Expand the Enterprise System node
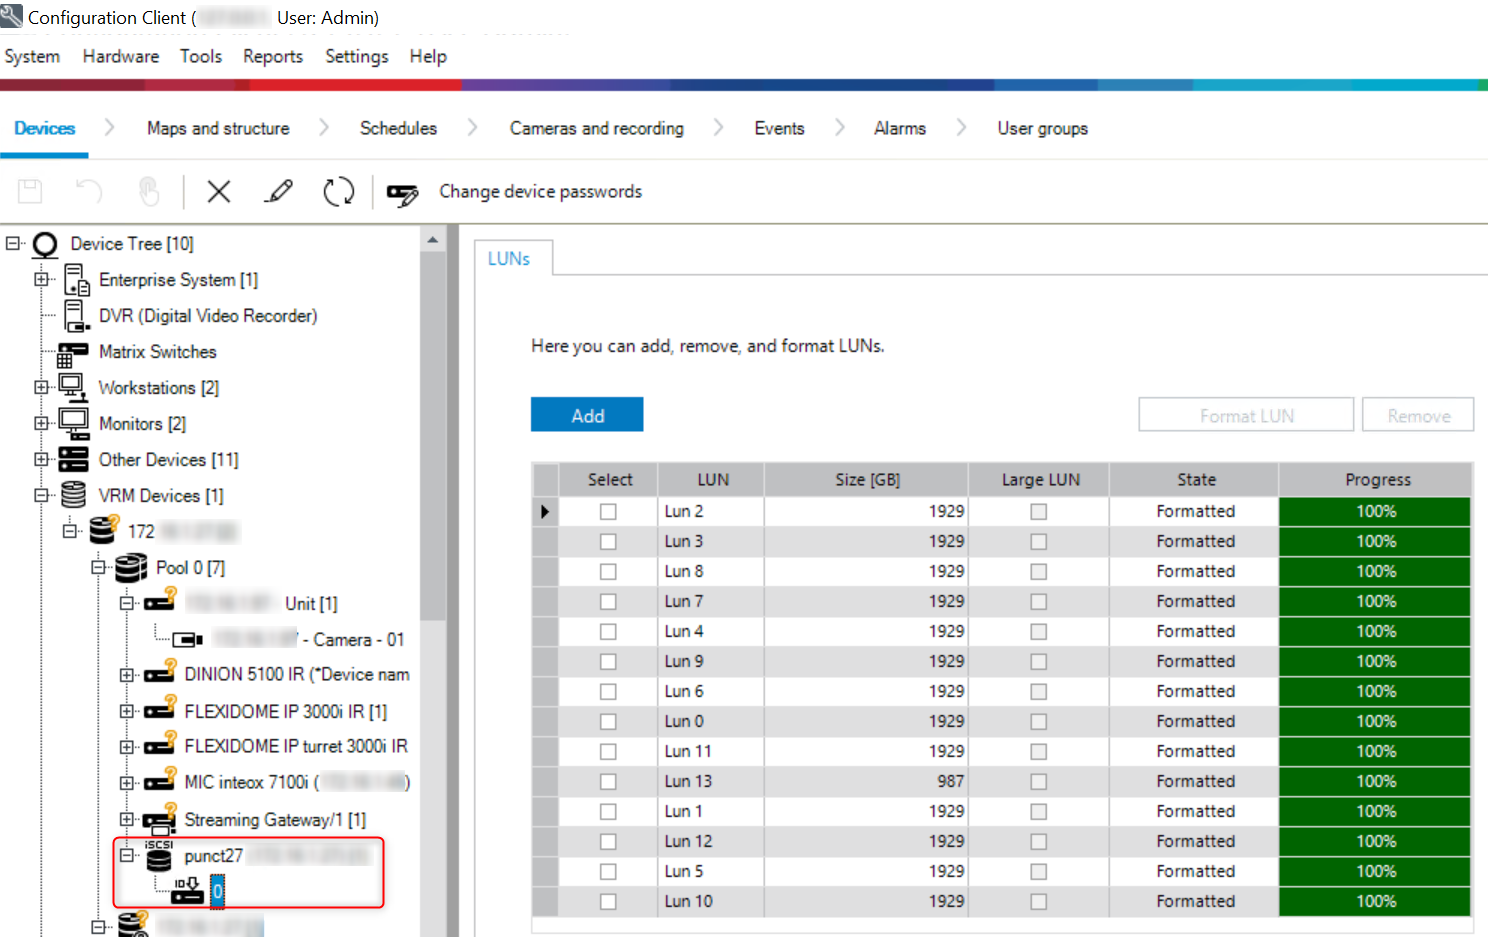Screen dimensions: 1488x937 tap(41, 280)
